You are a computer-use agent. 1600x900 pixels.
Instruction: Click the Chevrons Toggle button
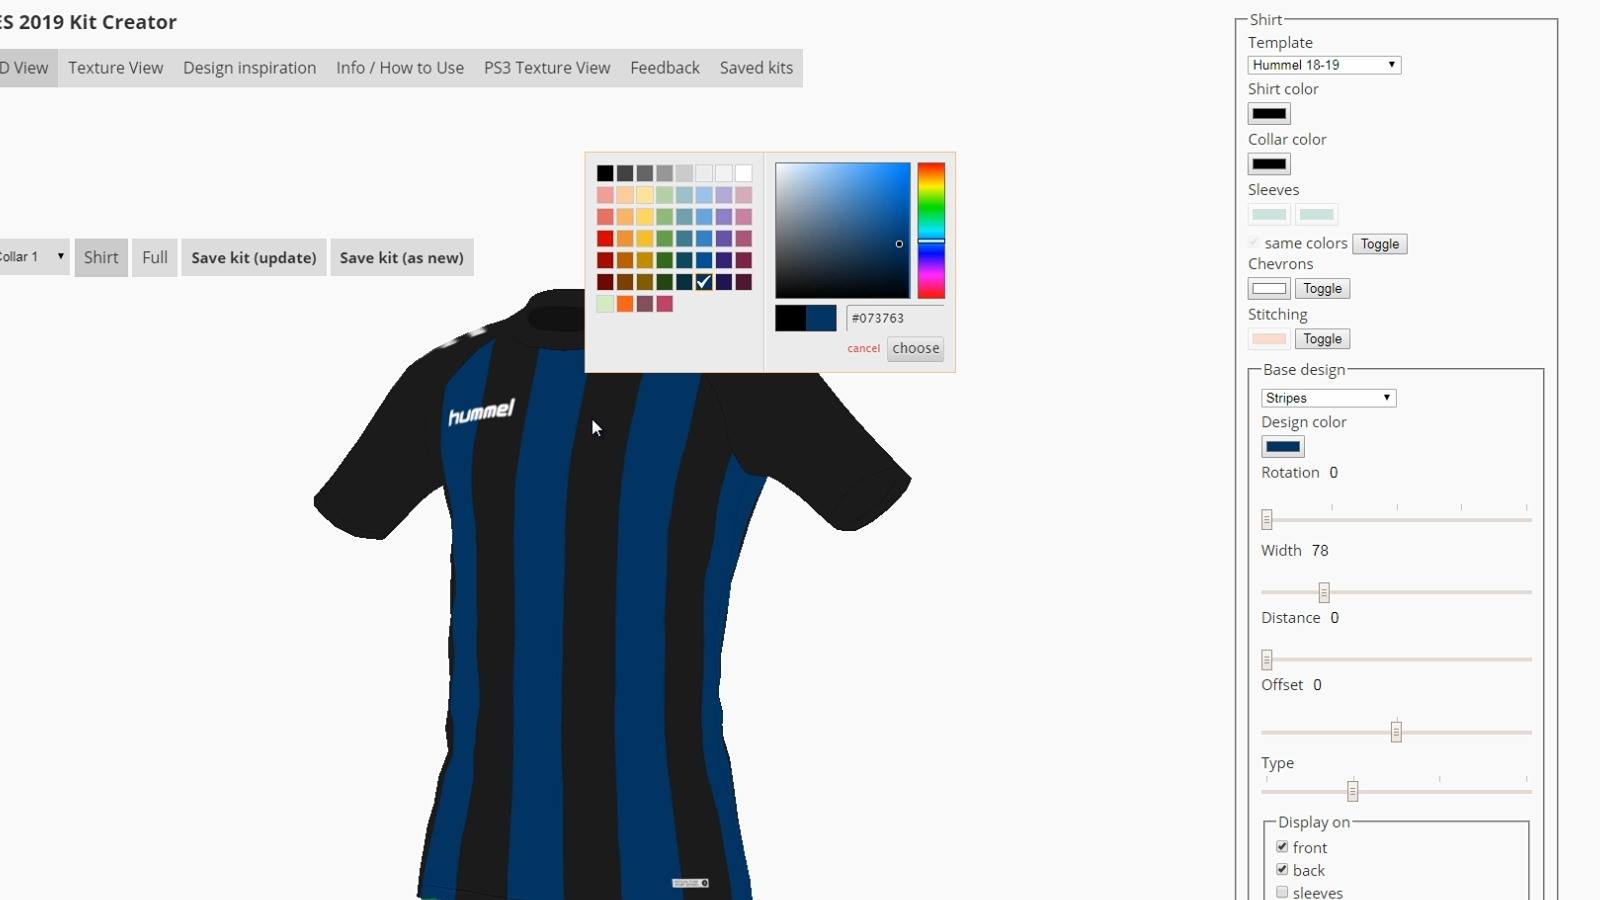(x=1322, y=289)
